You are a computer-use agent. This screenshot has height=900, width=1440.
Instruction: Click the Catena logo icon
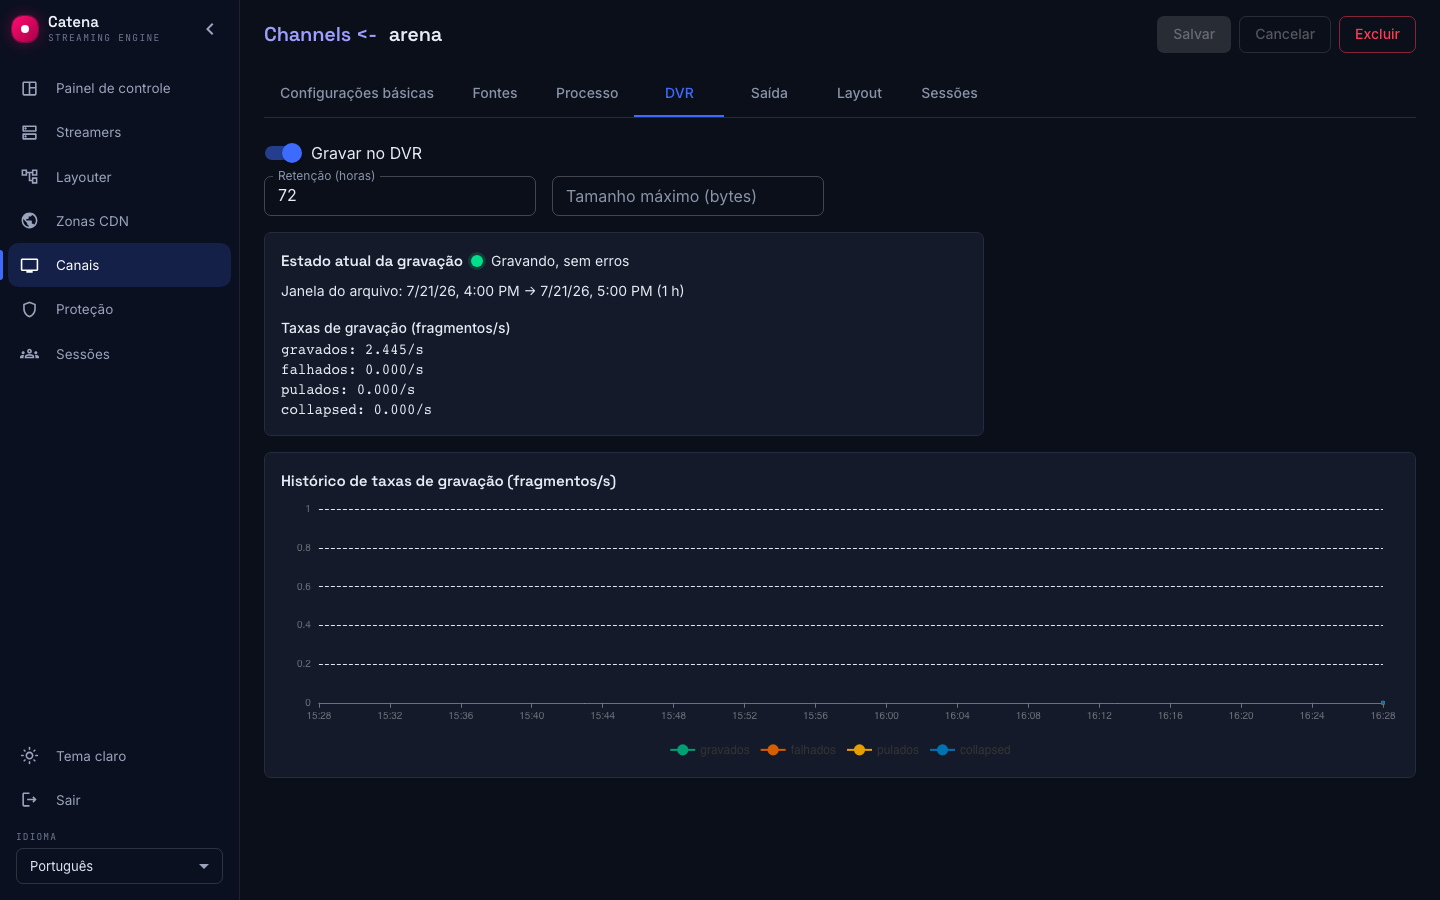[x=25, y=29]
